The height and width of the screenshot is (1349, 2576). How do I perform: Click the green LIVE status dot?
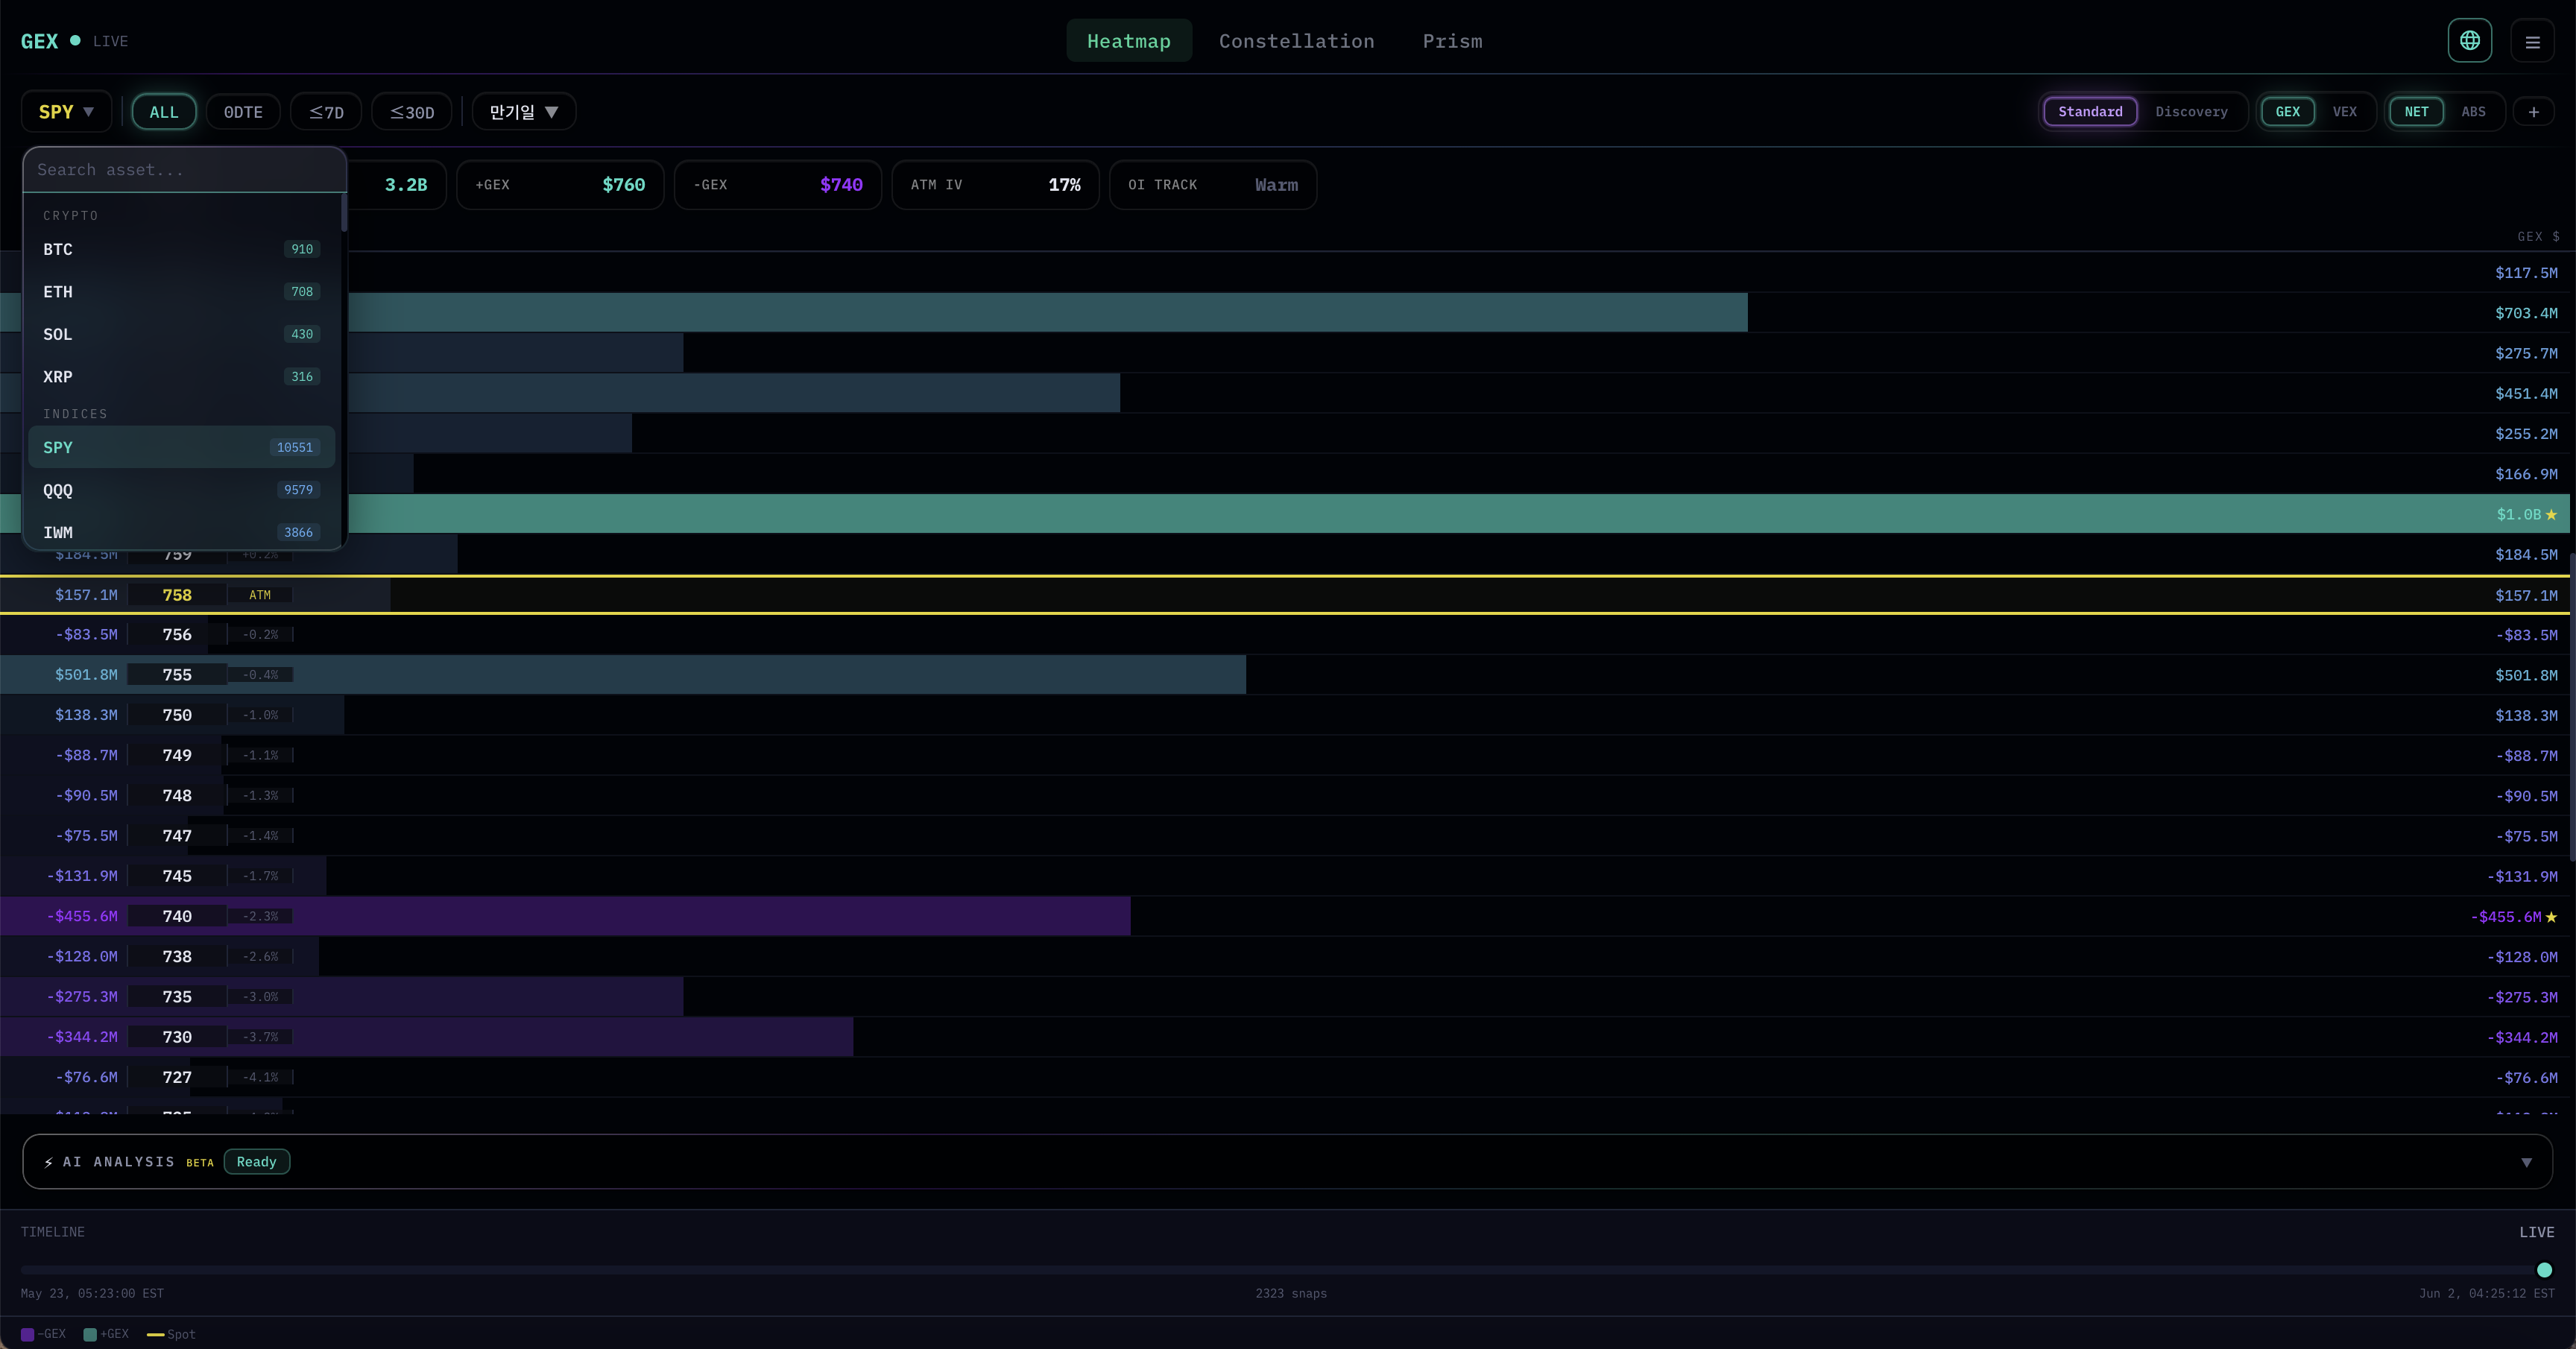click(75, 41)
